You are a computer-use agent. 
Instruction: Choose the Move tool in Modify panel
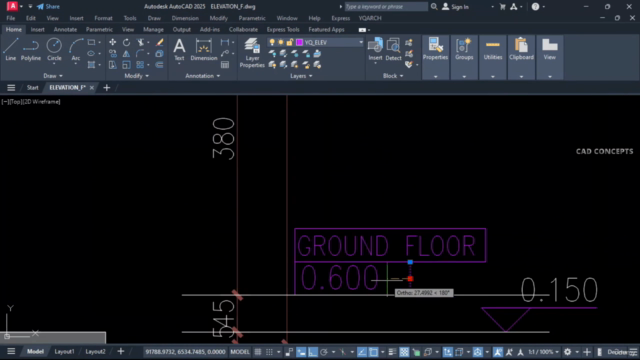113,42
